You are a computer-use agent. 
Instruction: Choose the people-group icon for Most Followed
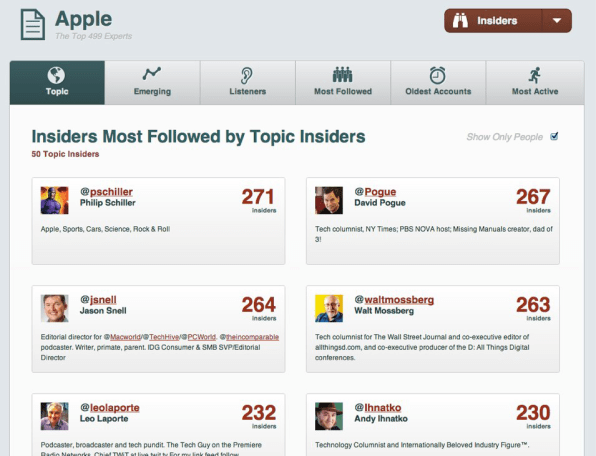coord(342,75)
